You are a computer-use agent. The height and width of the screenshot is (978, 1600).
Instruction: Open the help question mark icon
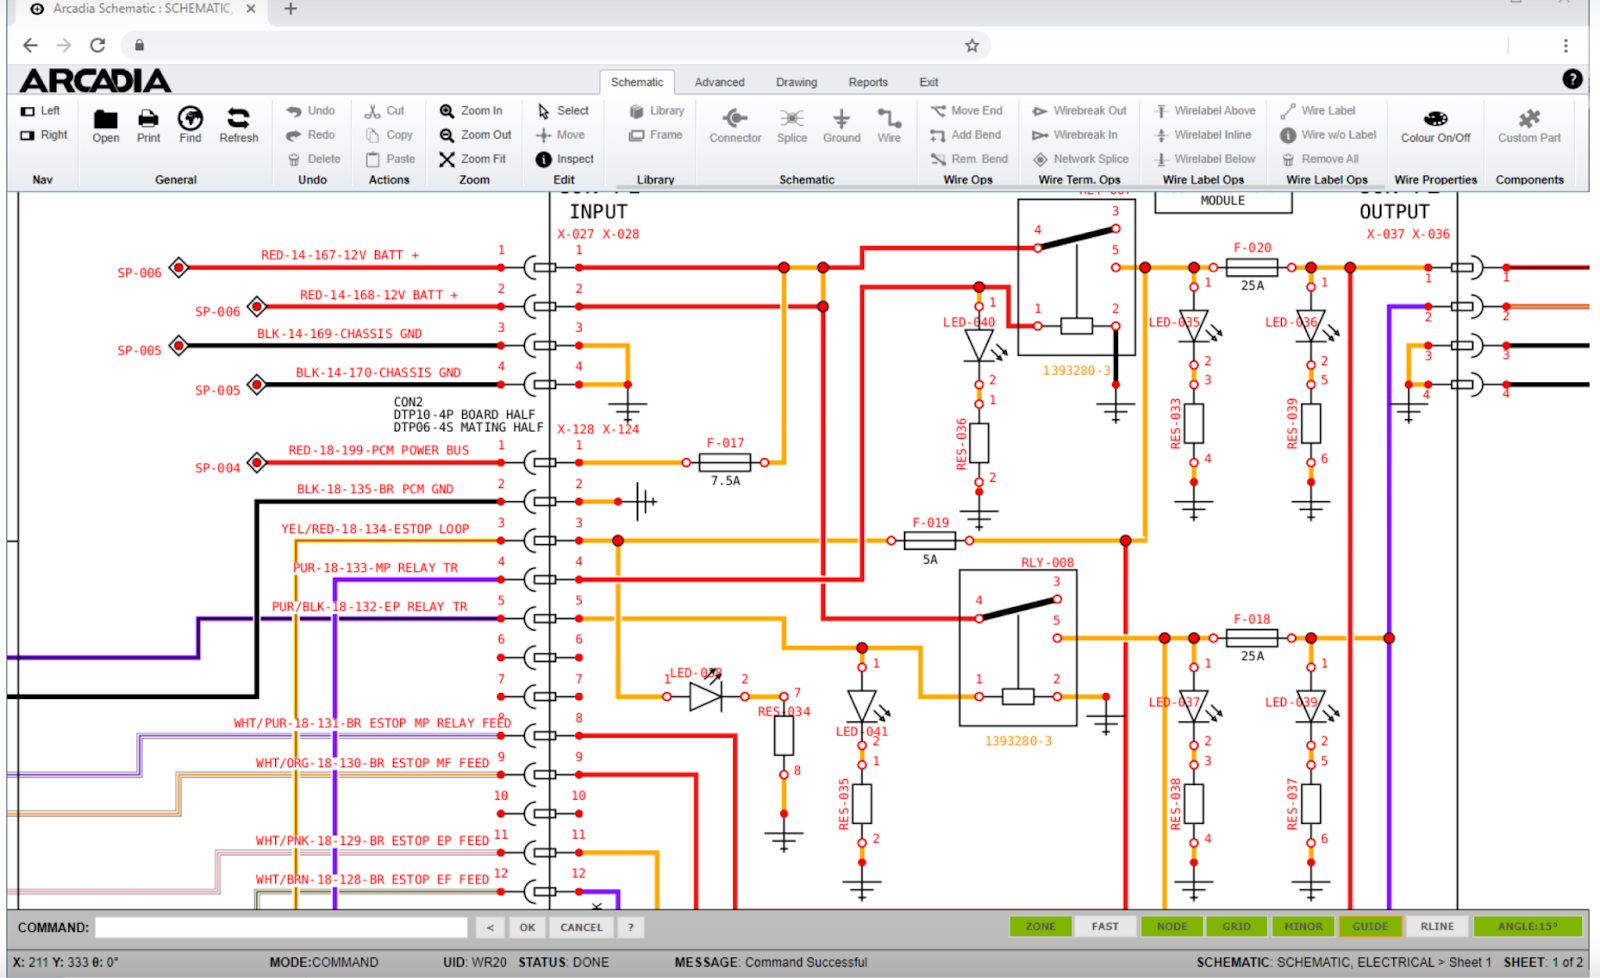(1572, 79)
